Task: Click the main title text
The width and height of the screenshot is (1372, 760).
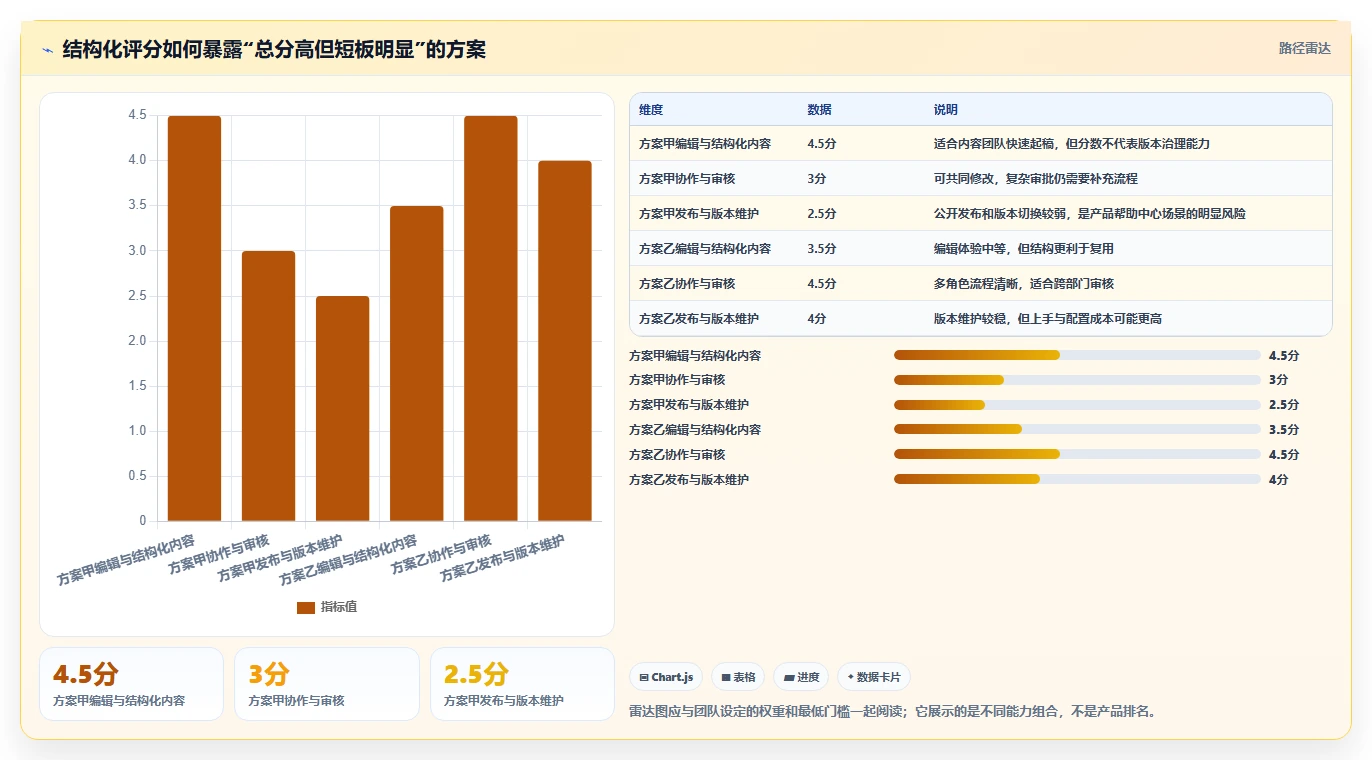Action: tap(274, 50)
